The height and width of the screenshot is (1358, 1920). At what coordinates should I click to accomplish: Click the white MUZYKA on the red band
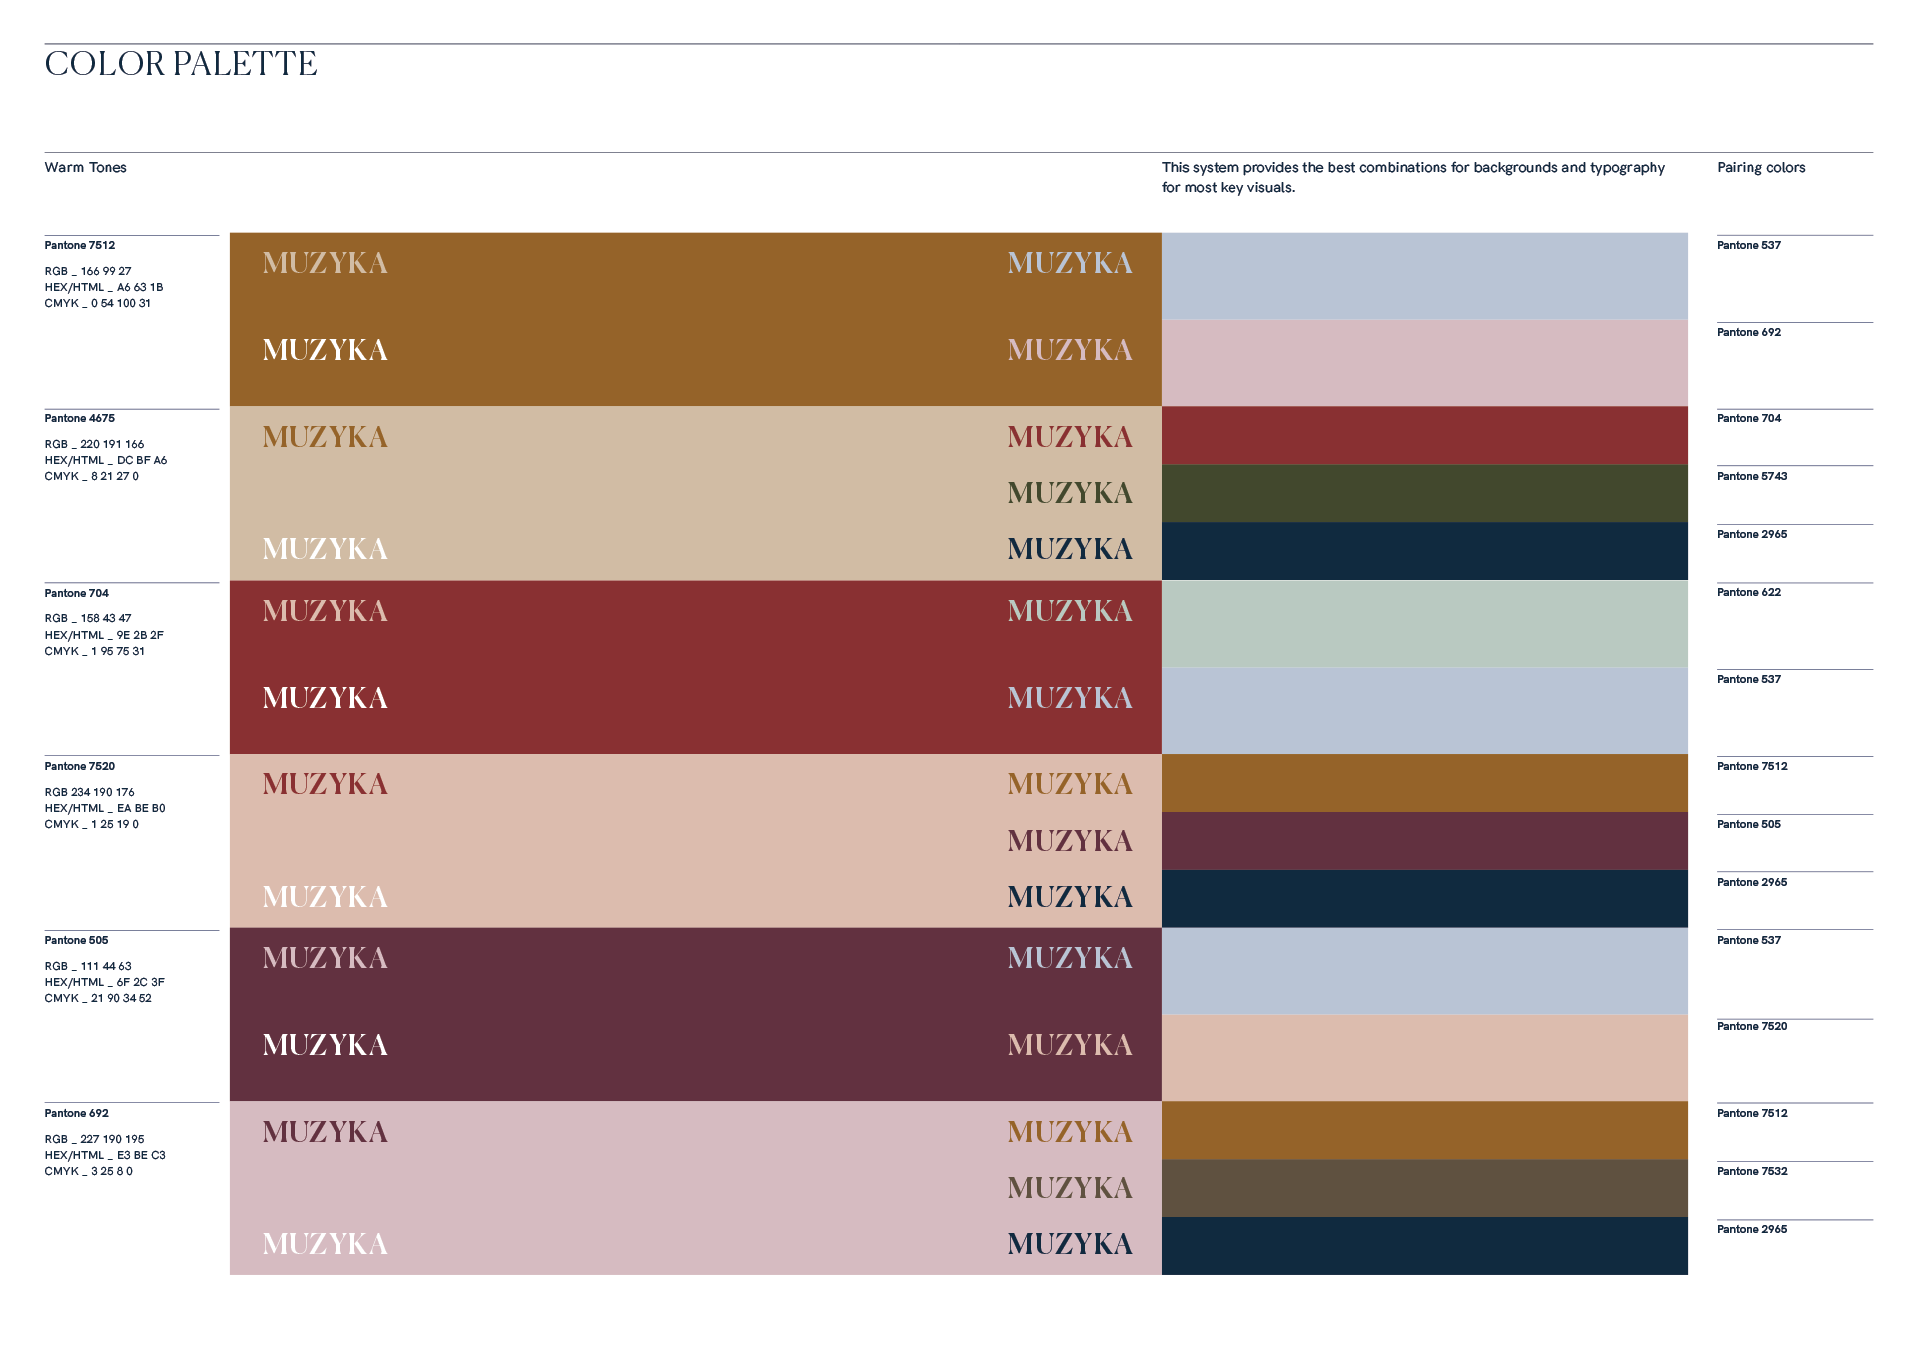click(x=325, y=698)
